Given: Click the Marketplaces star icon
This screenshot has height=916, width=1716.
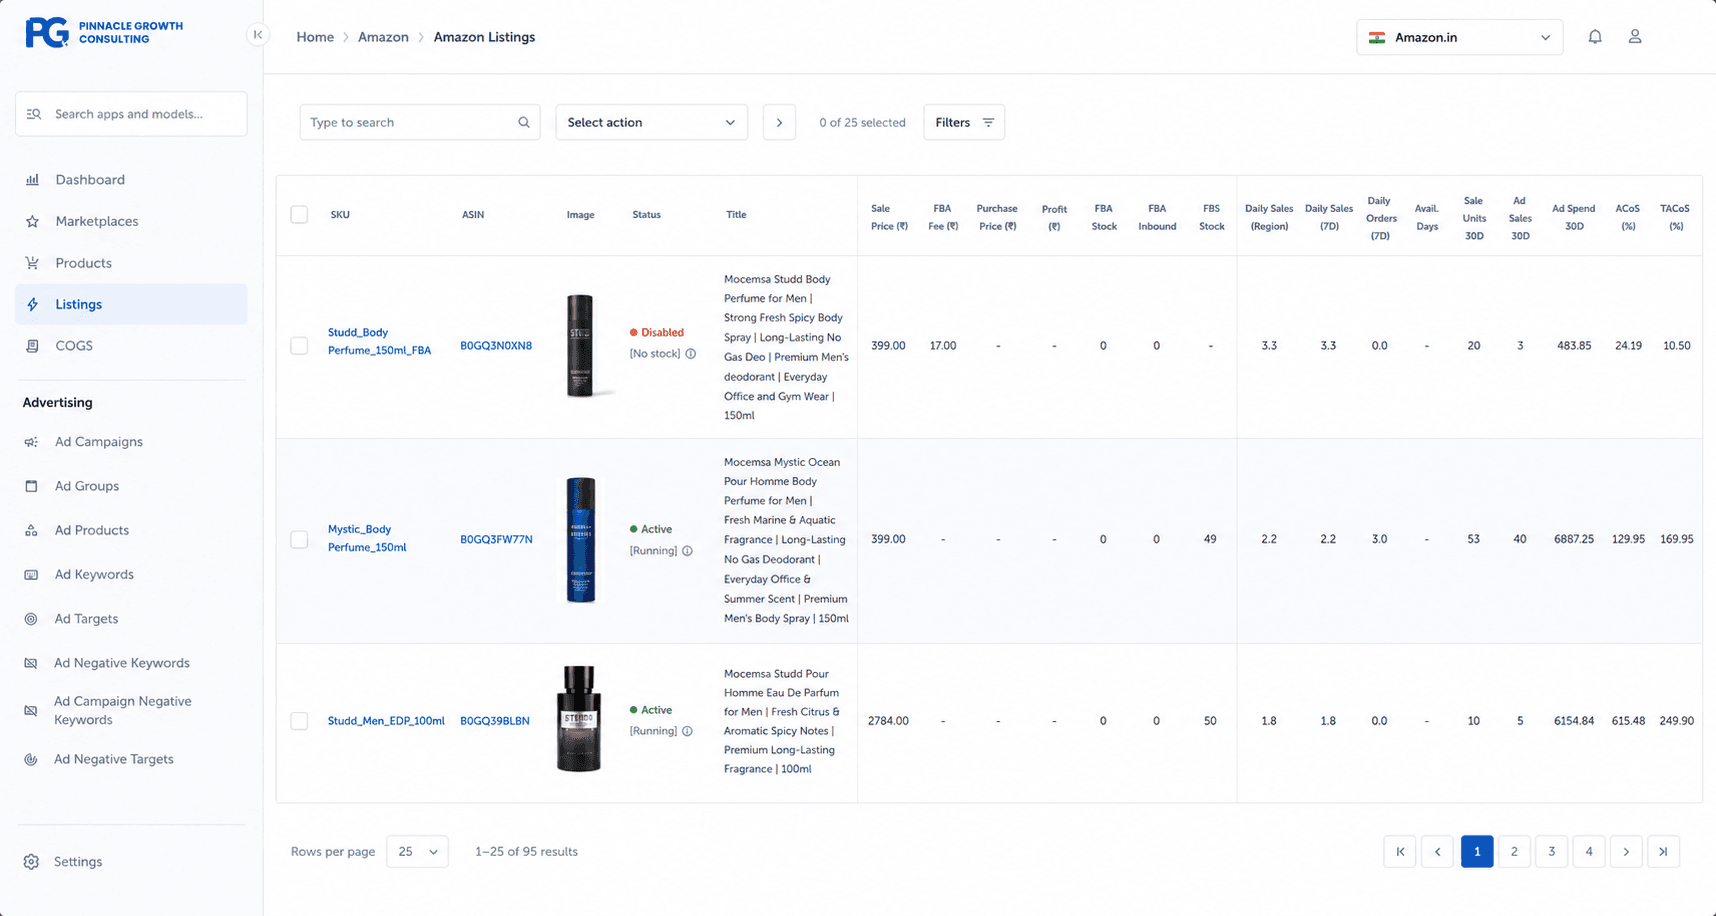Looking at the screenshot, I should (32, 221).
